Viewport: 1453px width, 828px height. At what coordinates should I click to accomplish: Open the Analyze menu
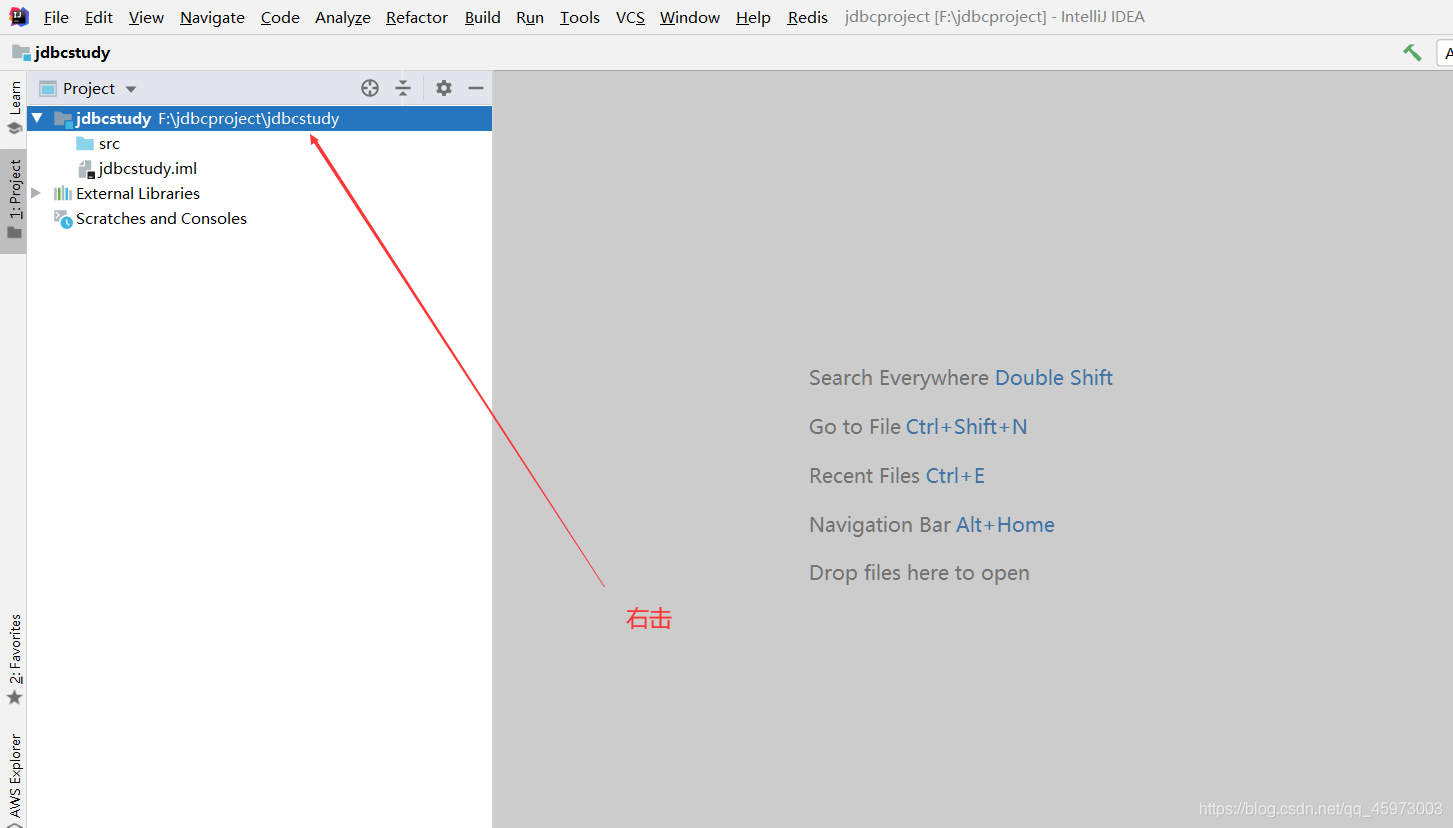[343, 17]
